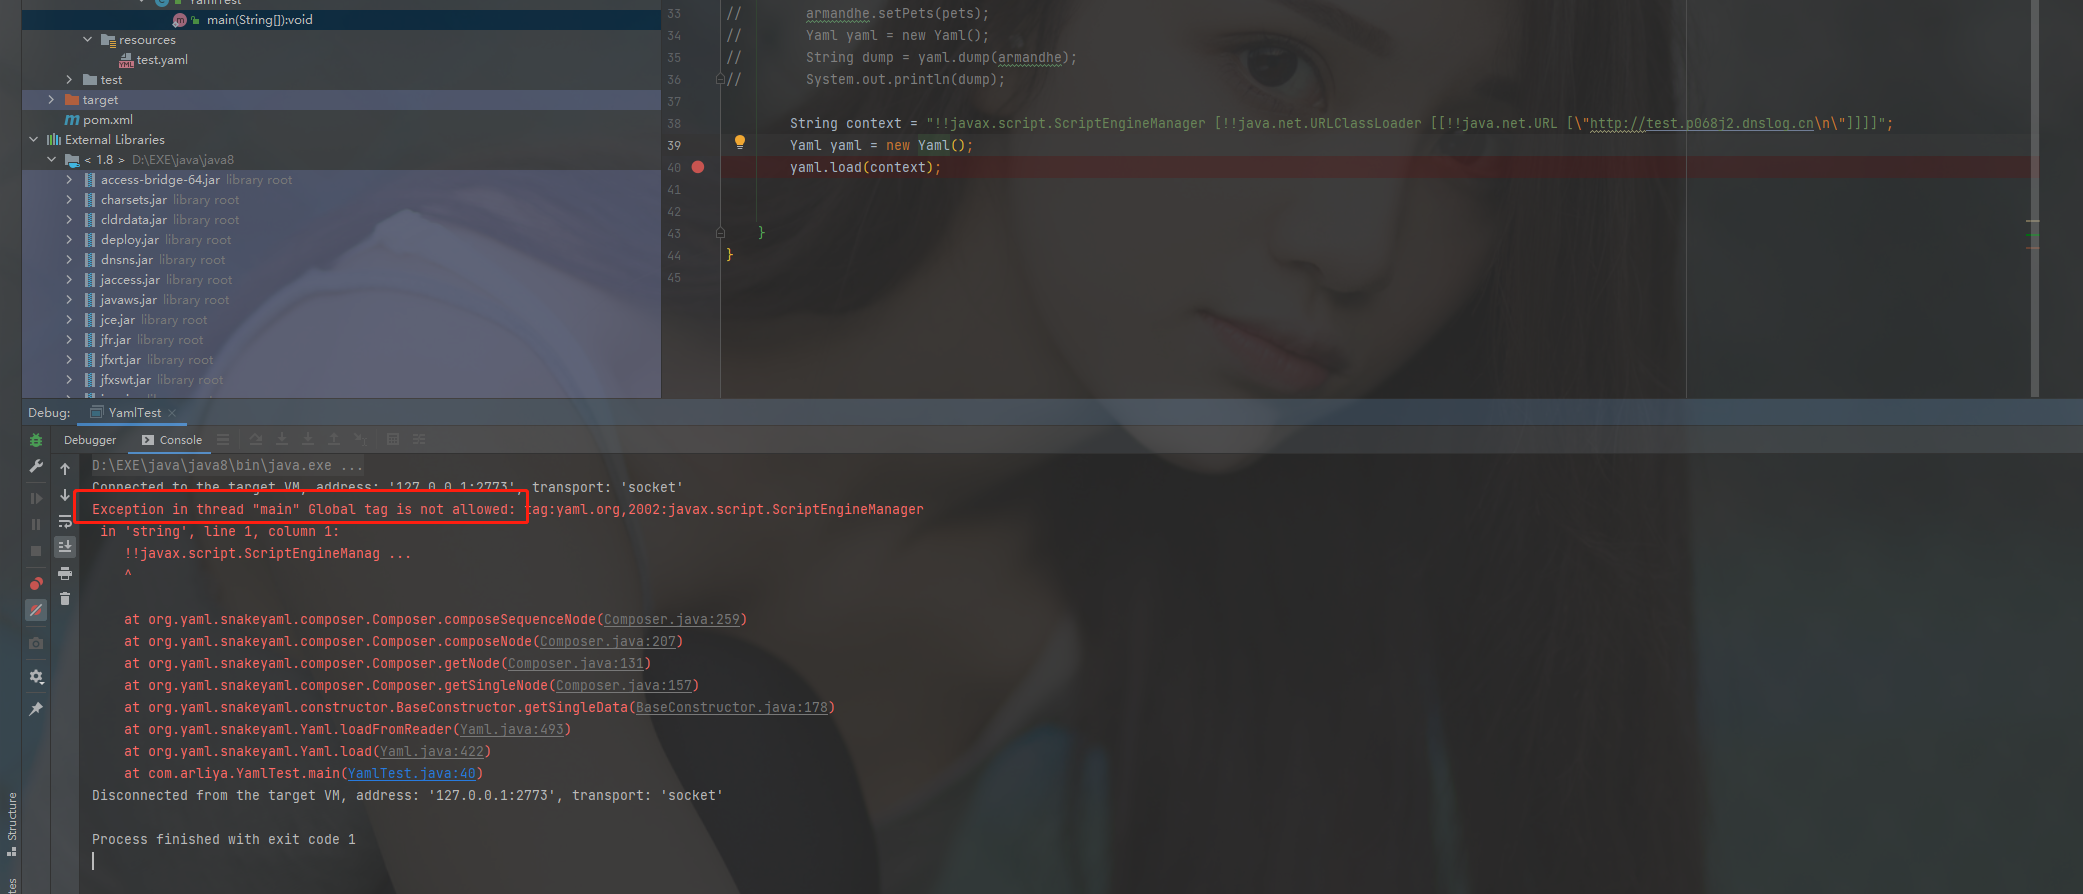Click the Pause Program icon
Viewport: 2083px width, 894px height.
pyautogui.click(x=36, y=524)
